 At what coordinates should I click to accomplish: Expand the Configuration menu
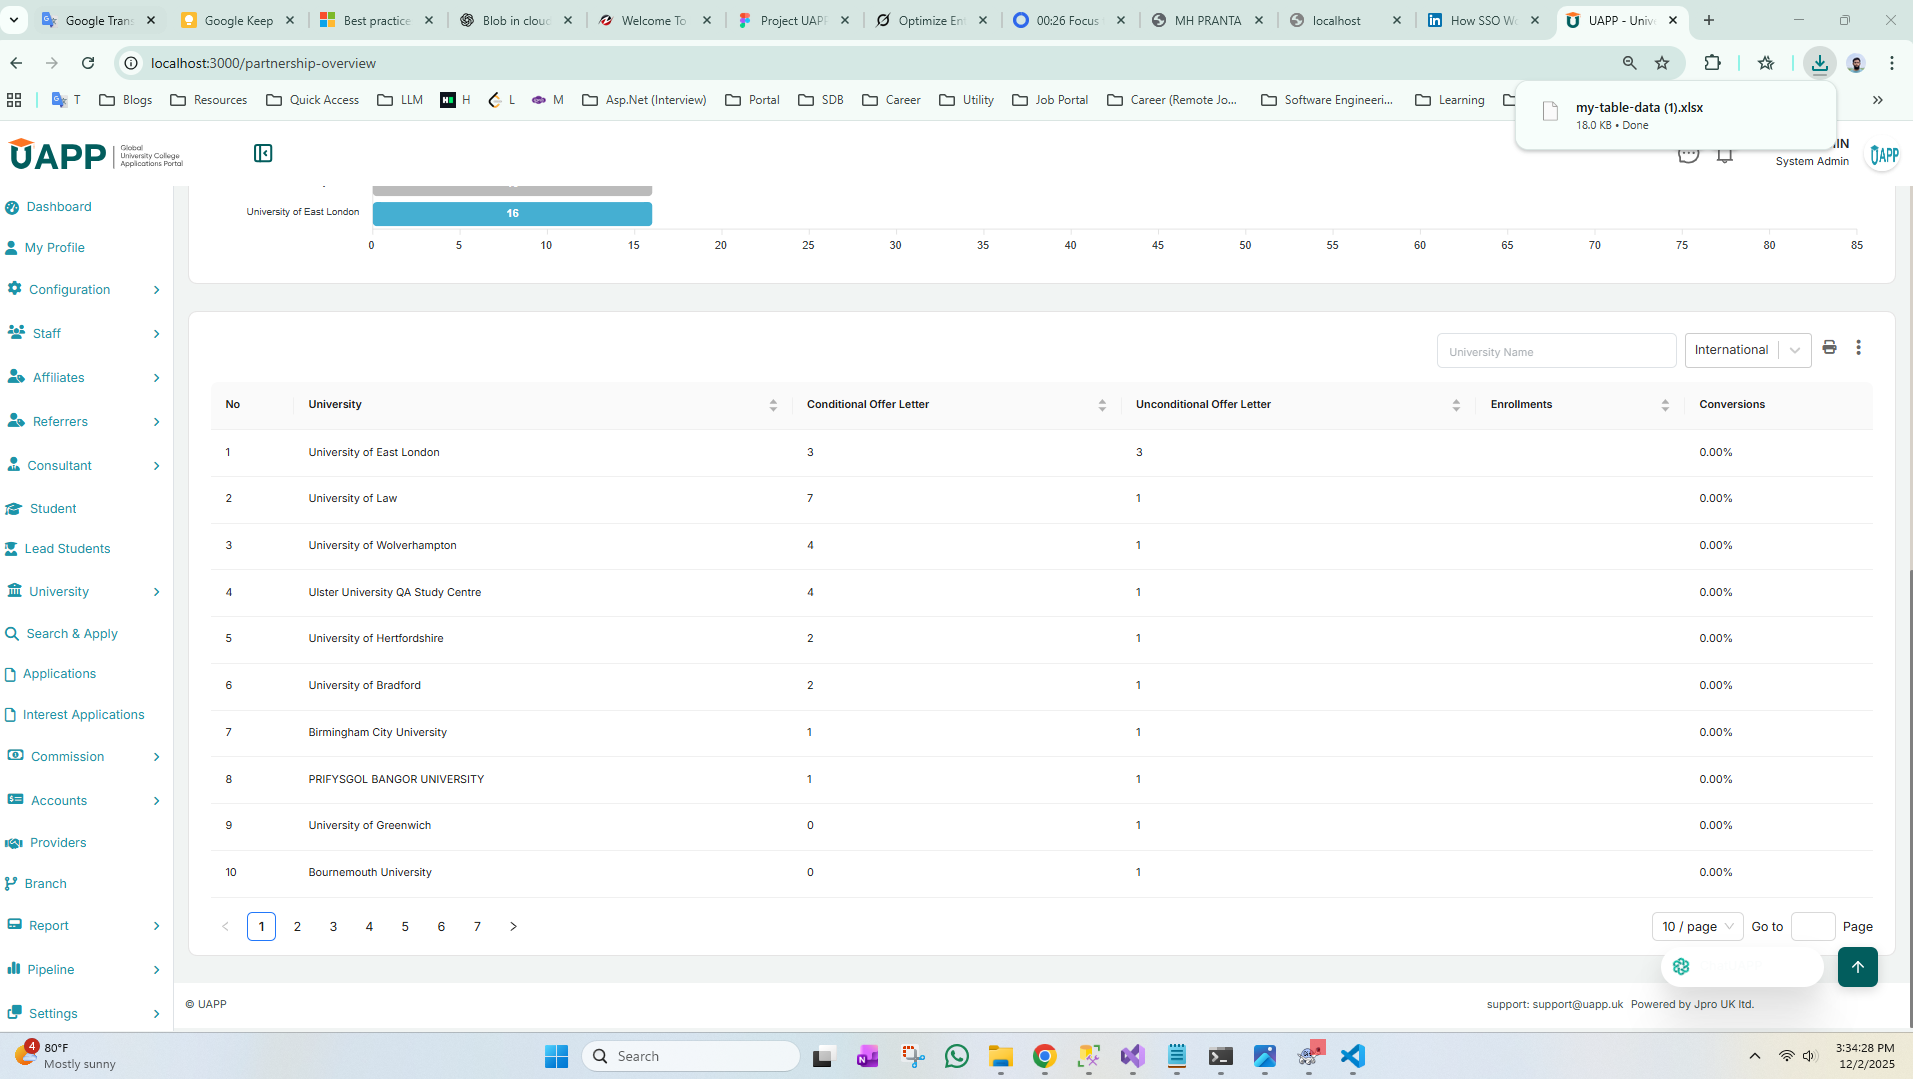86,290
